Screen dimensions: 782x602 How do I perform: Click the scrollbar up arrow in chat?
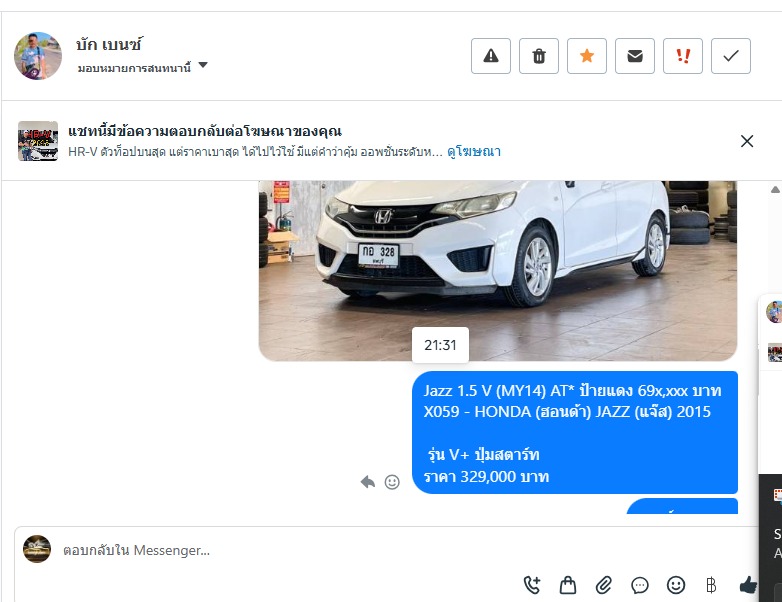(x=776, y=190)
